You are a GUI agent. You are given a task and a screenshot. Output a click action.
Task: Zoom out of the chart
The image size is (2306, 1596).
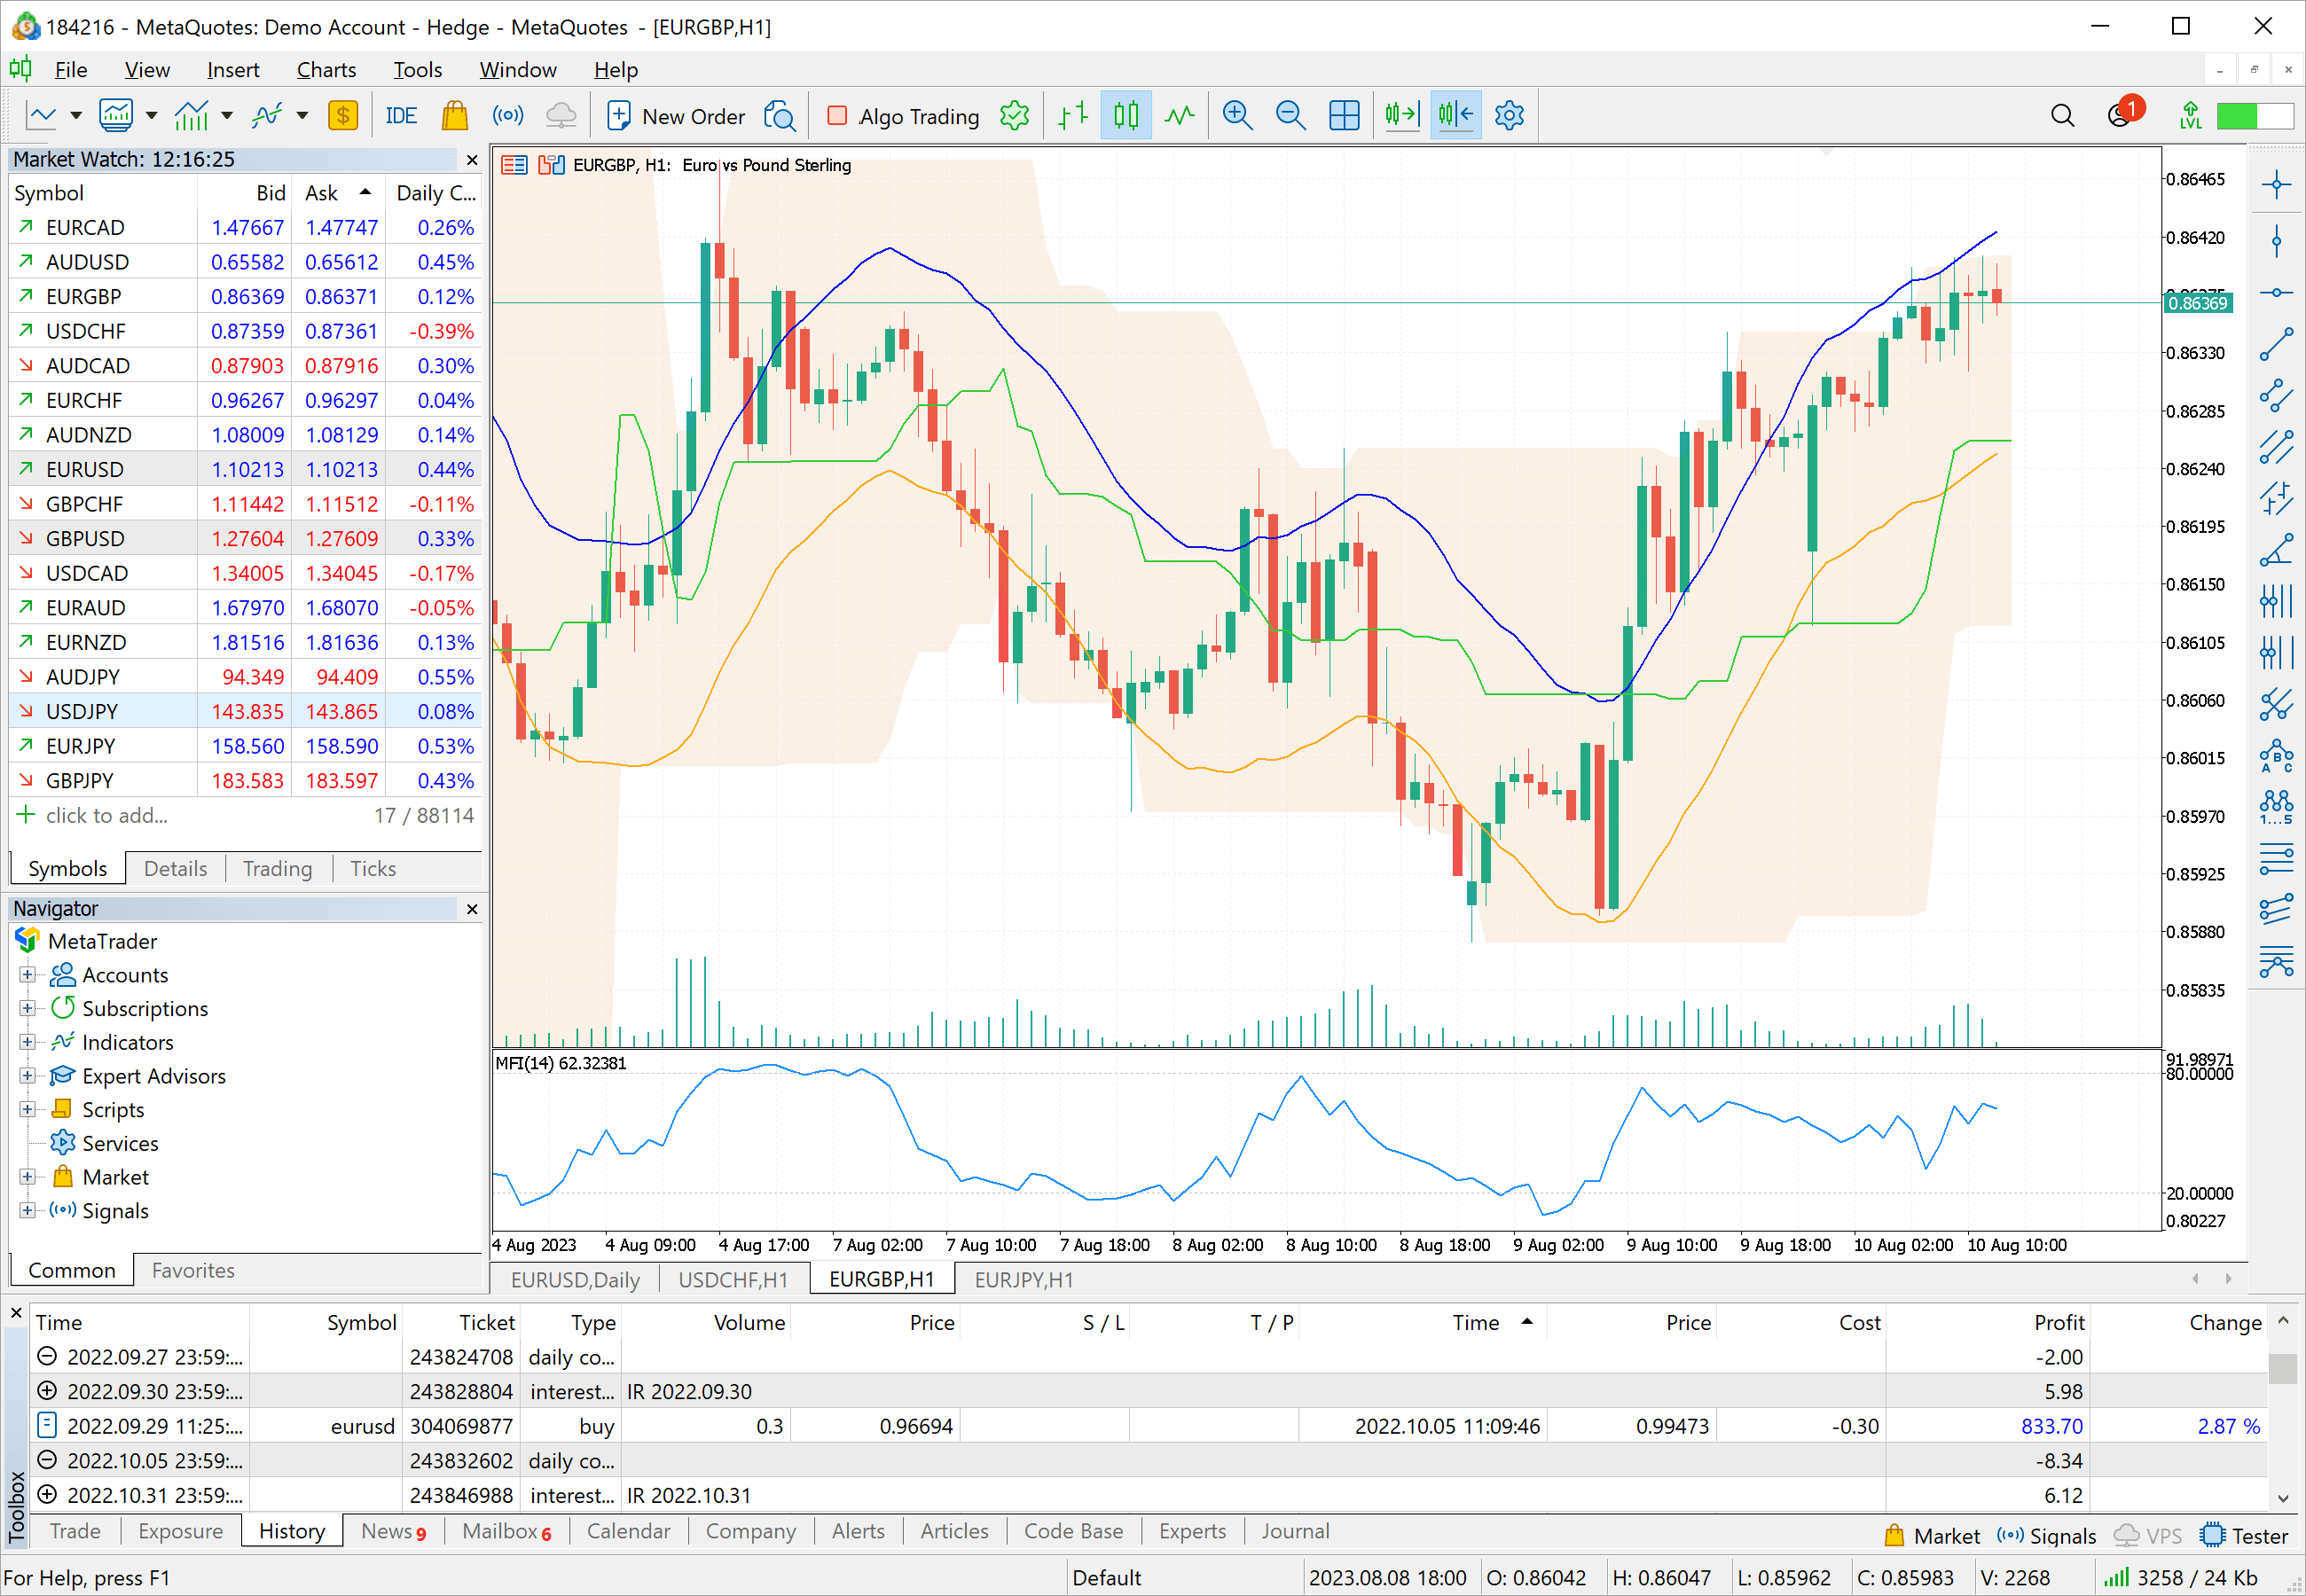[x=1290, y=116]
